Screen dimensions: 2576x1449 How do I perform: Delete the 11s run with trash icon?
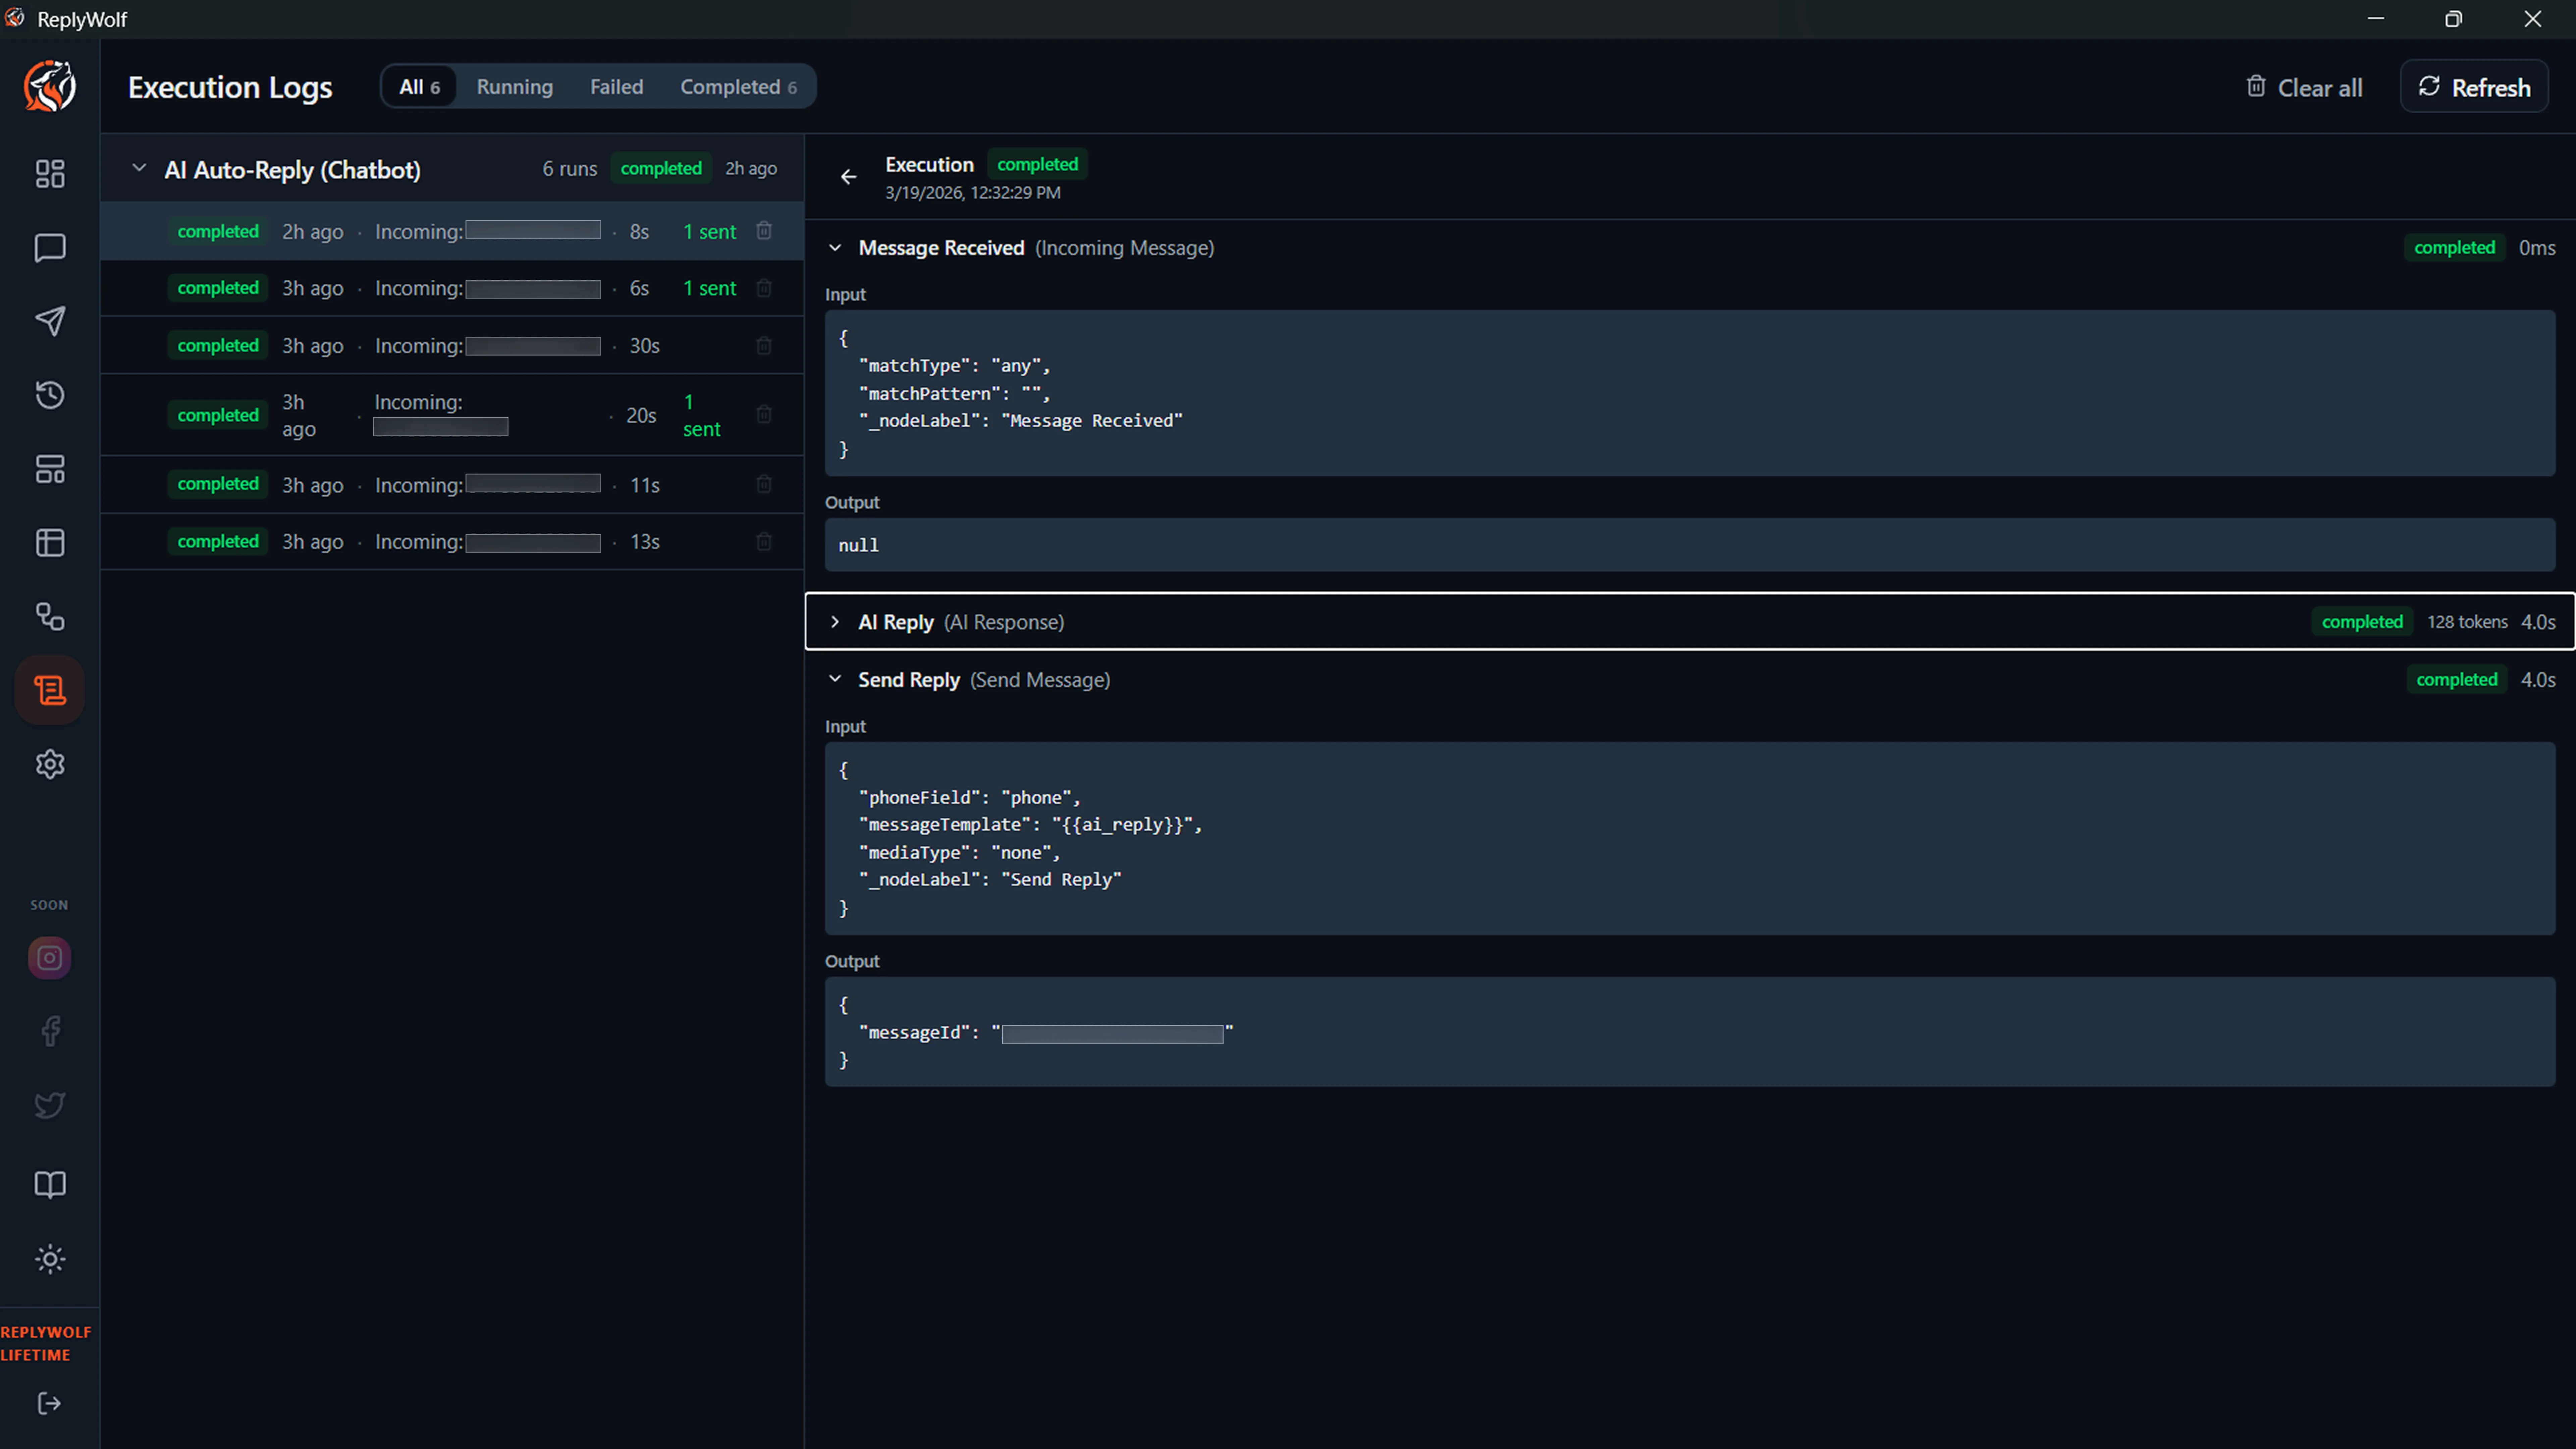pyautogui.click(x=764, y=484)
